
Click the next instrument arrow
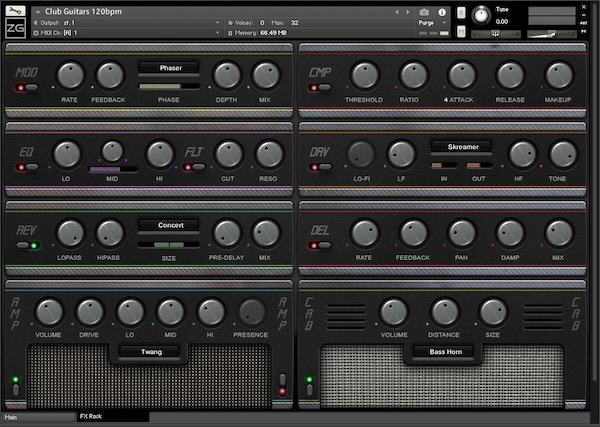coord(406,12)
